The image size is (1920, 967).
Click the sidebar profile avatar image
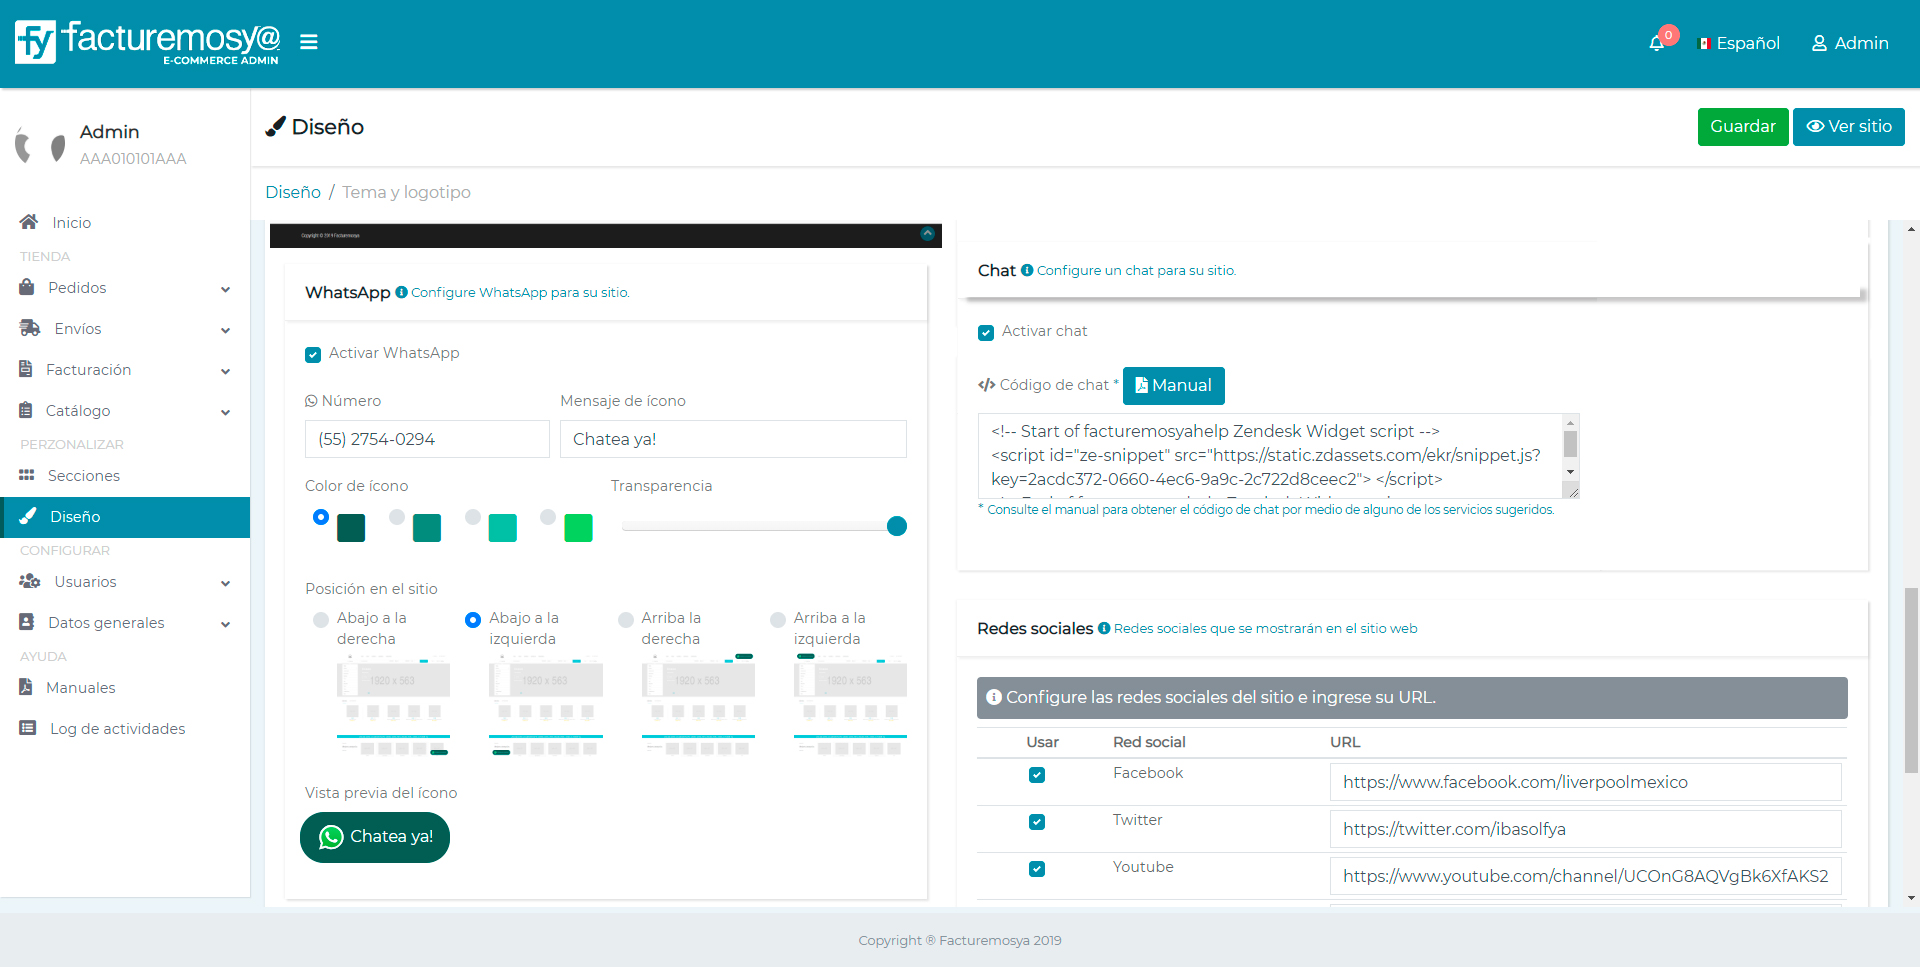pyautogui.click(x=41, y=145)
